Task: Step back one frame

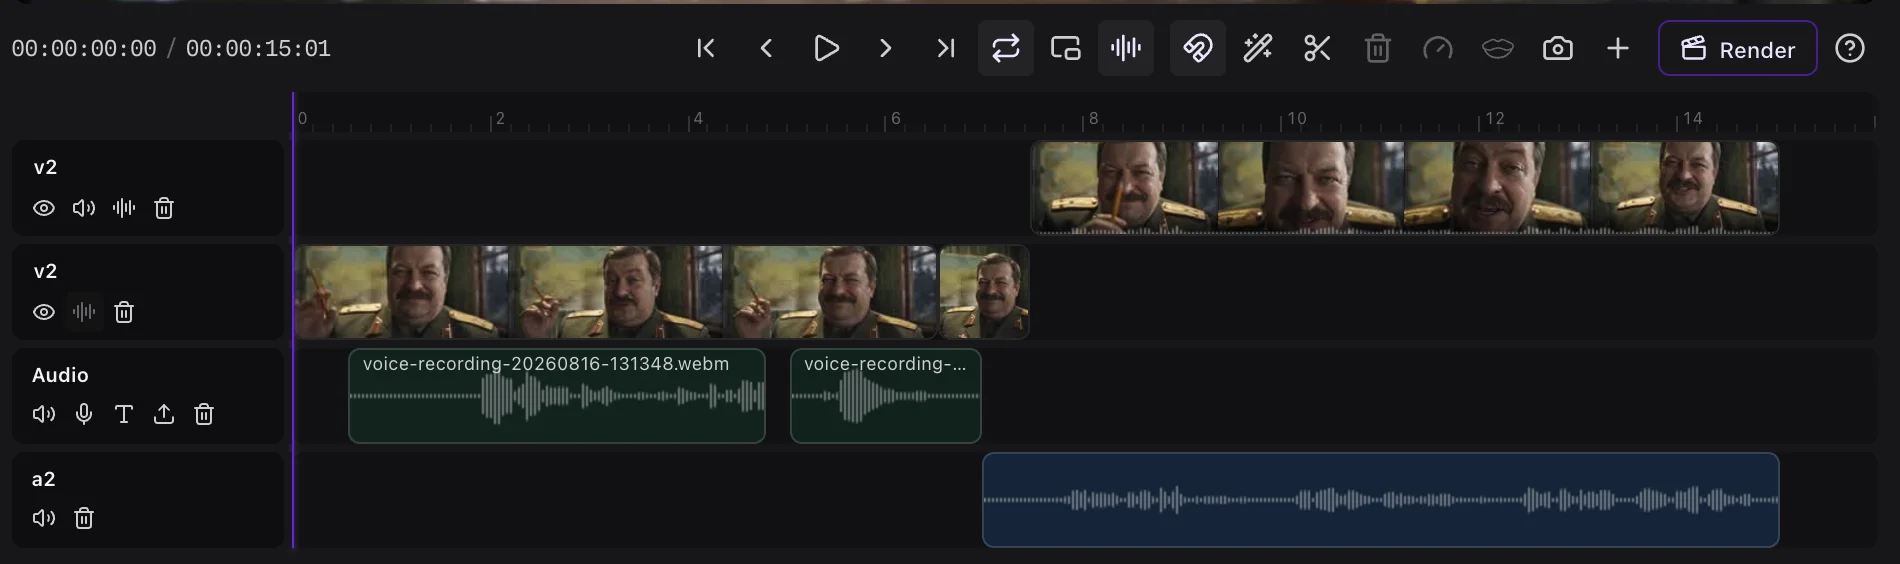Action: (766, 48)
